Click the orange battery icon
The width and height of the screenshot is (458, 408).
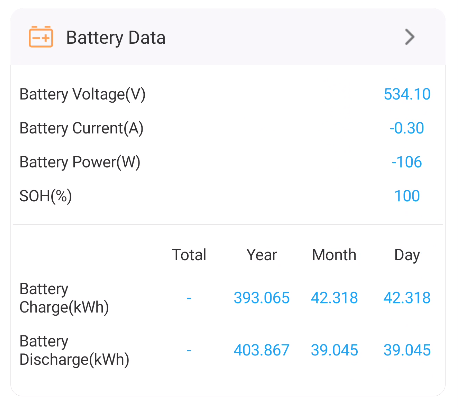[x=41, y=37]
